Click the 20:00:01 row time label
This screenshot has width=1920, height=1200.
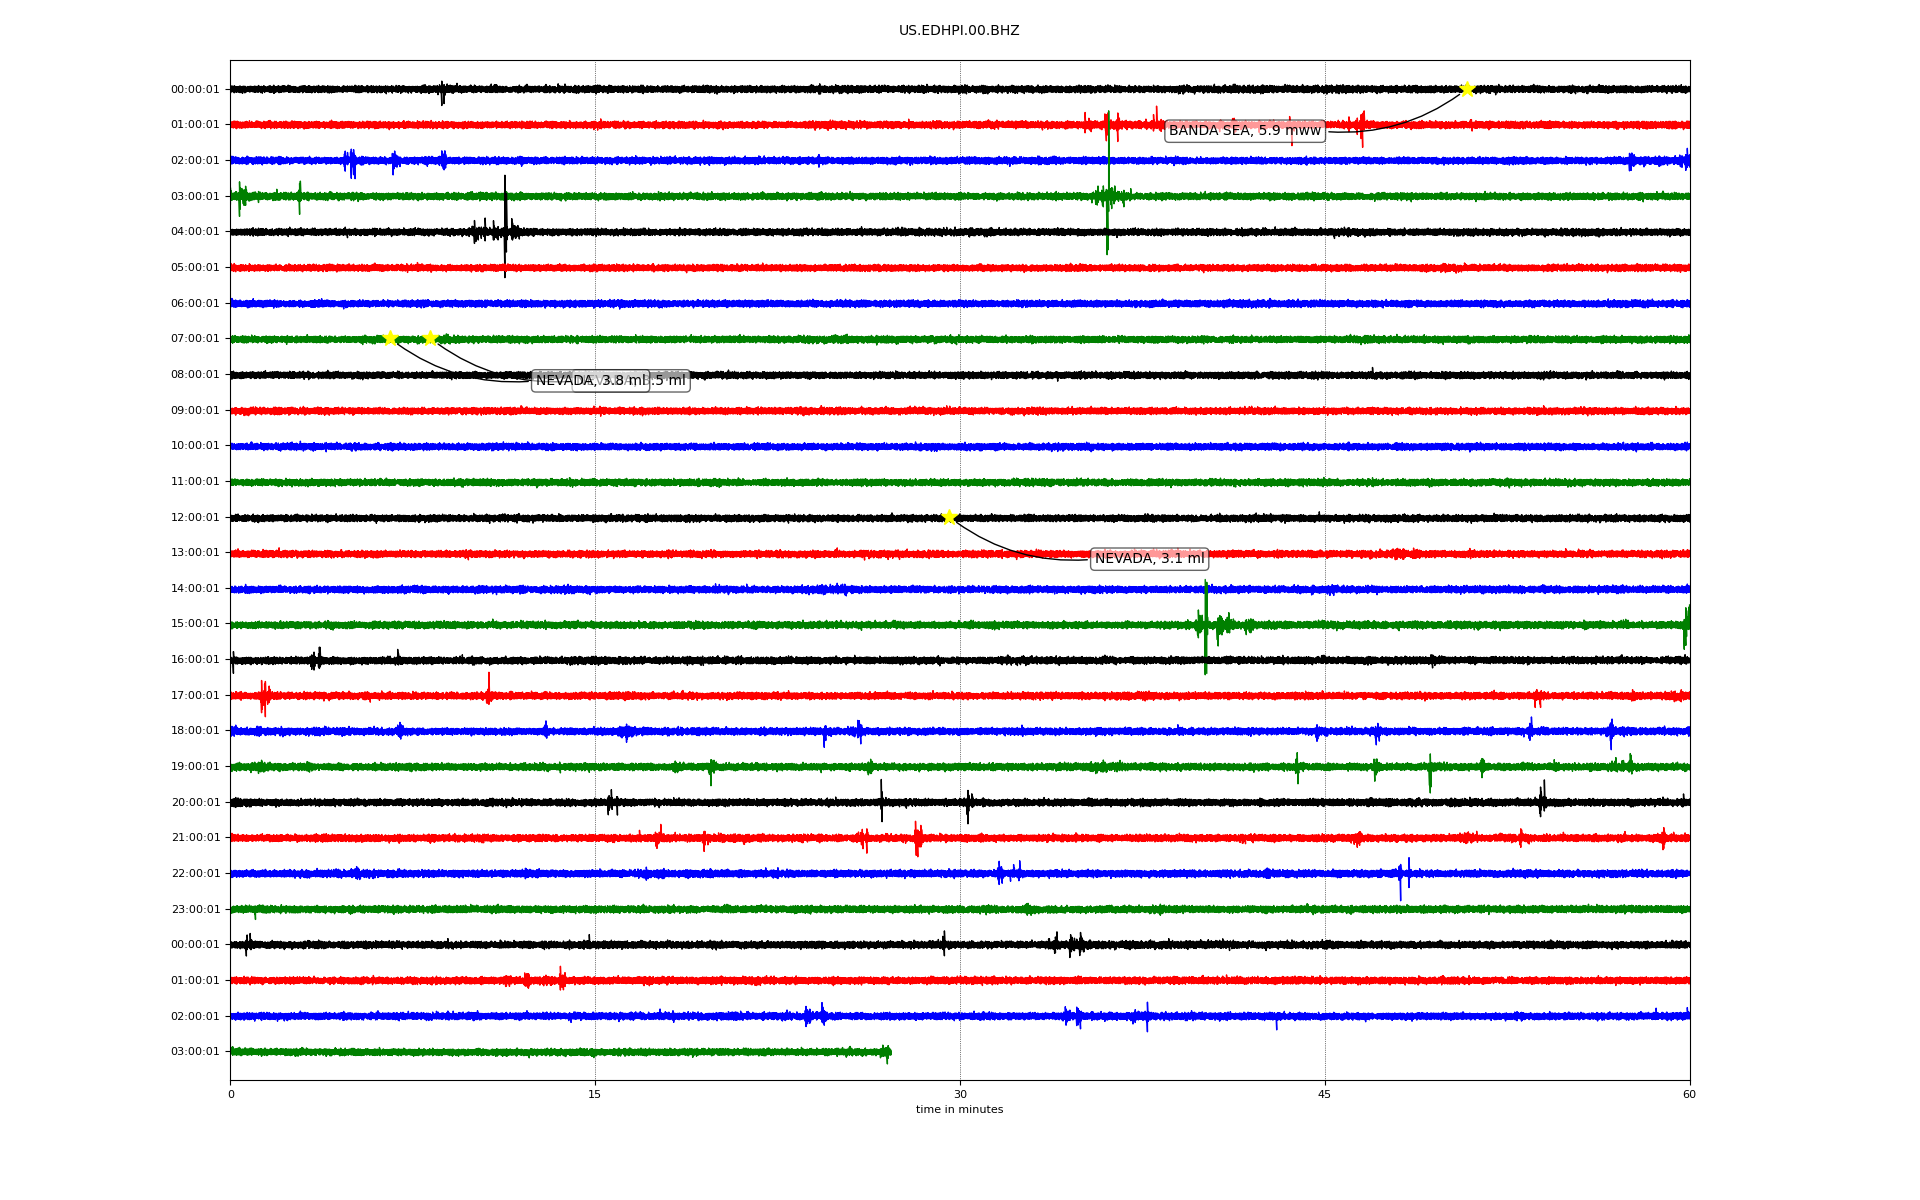point(195,803)
